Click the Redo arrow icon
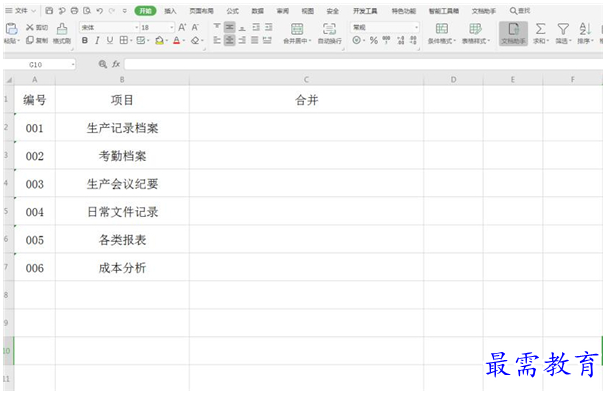The width and height of the screenshot is (607, 396). [112, 11]
